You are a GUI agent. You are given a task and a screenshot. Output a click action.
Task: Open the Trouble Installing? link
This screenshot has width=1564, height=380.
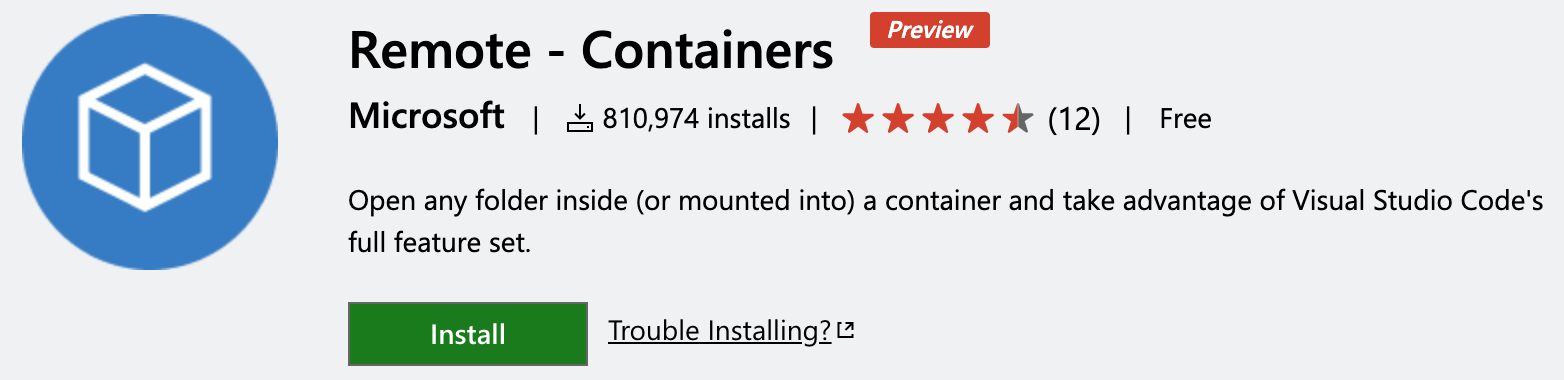(720, 330)
